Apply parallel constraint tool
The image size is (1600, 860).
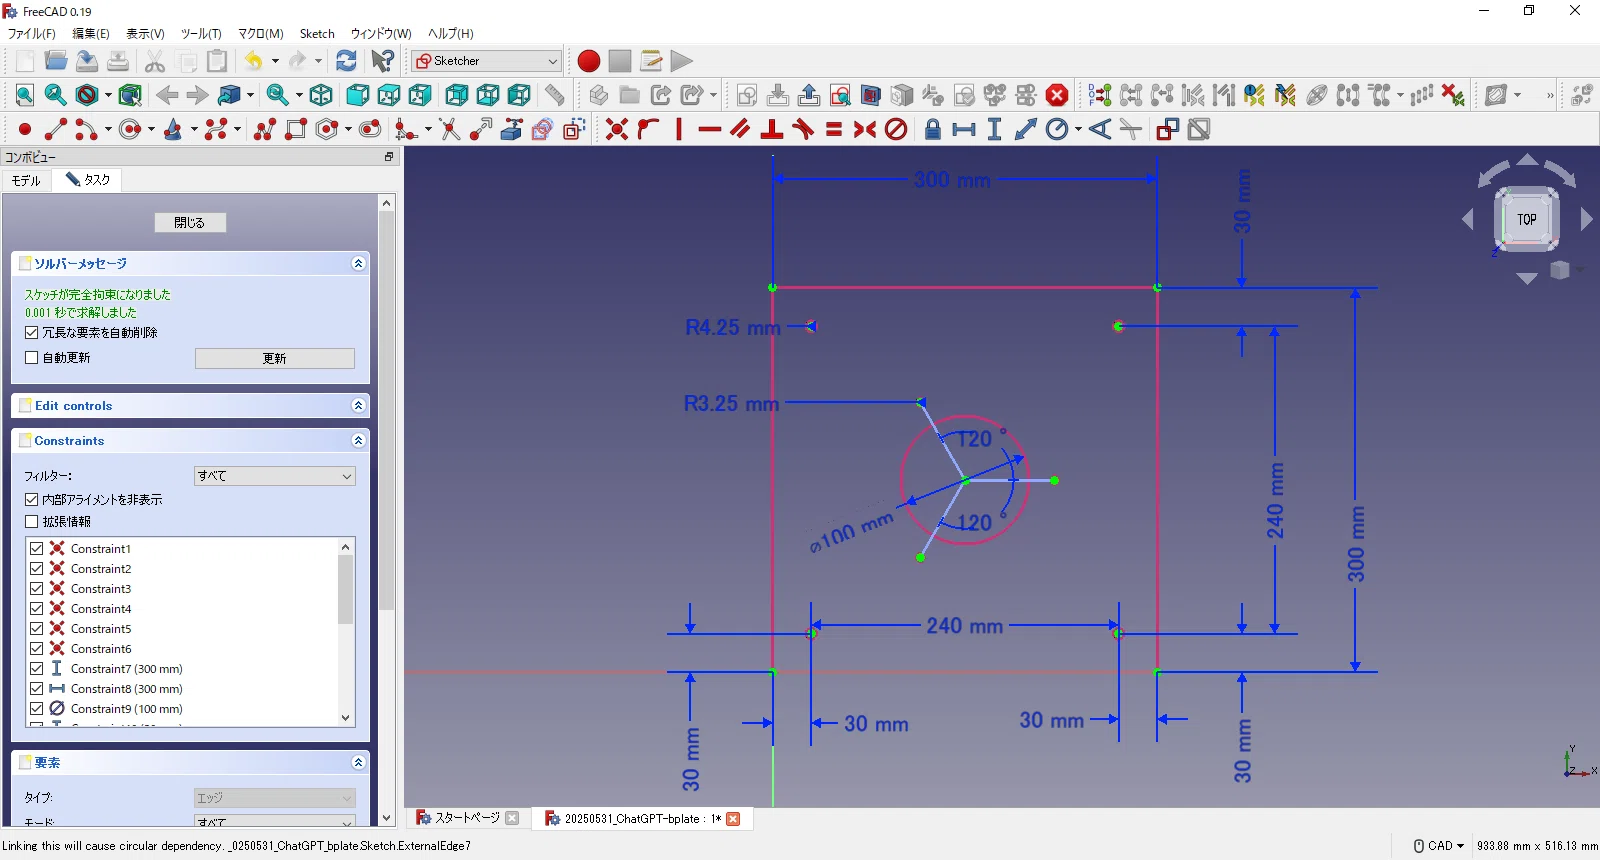tap(741, 129)
